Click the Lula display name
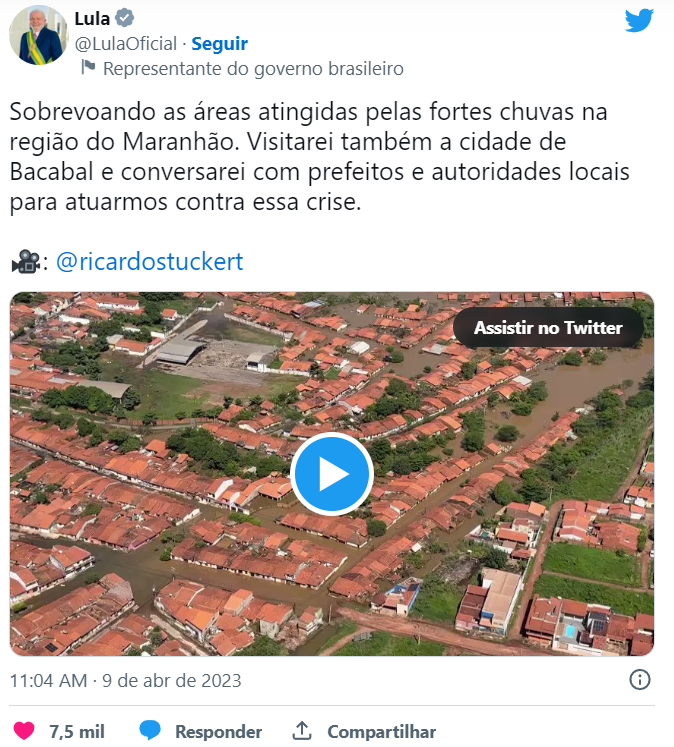This screenshot has height=747, width=674. pos(92,19)
